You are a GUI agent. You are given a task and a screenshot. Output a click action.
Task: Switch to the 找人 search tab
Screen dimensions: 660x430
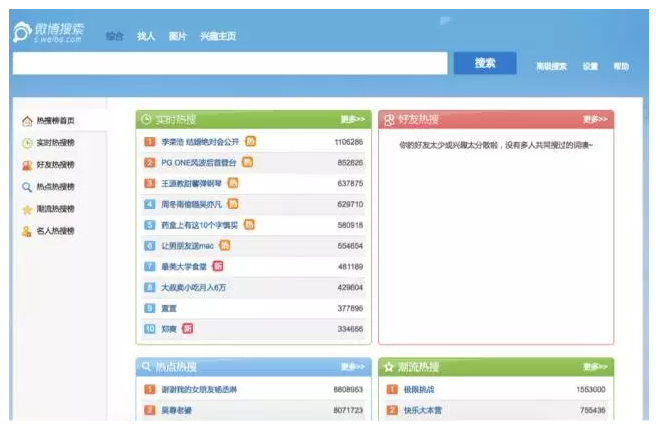tap(146, 37)
